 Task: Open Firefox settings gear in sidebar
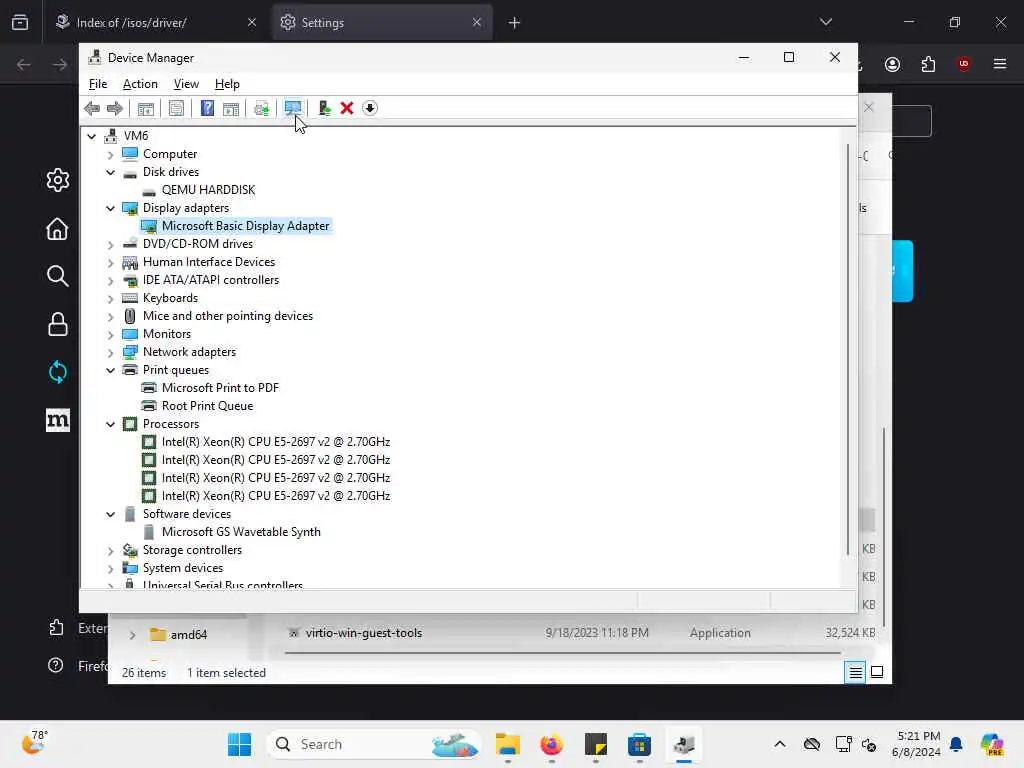click(57, 180)
